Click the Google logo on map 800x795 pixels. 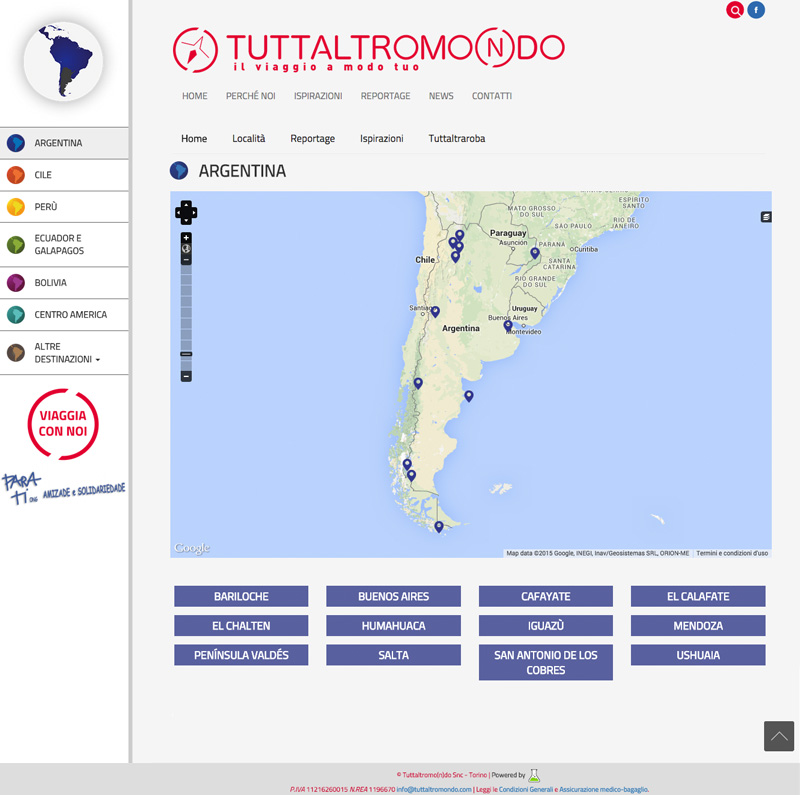192,548
